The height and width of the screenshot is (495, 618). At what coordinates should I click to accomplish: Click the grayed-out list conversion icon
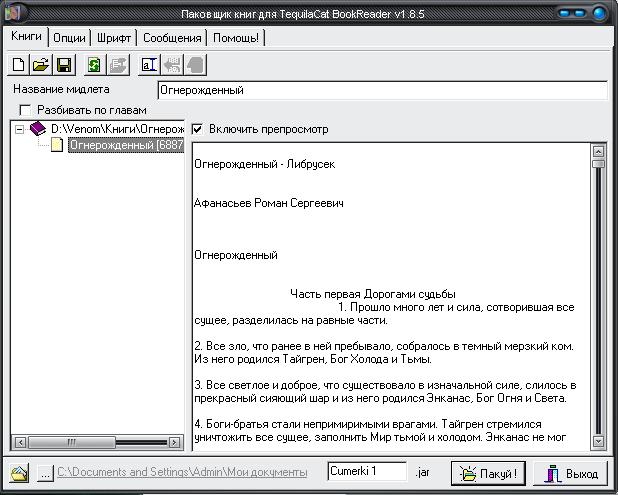117,65
